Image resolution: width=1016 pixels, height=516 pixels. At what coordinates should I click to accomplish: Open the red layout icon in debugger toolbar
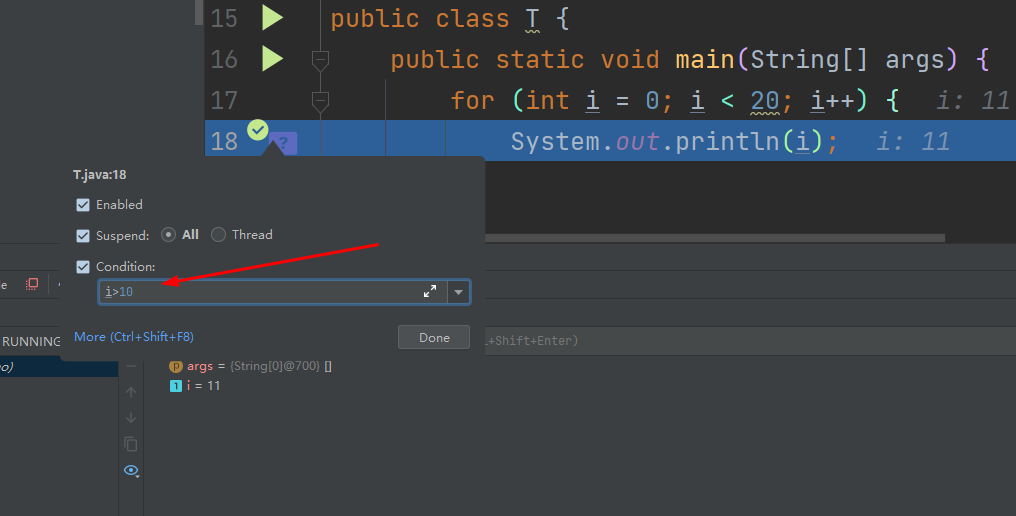[32, 284]
